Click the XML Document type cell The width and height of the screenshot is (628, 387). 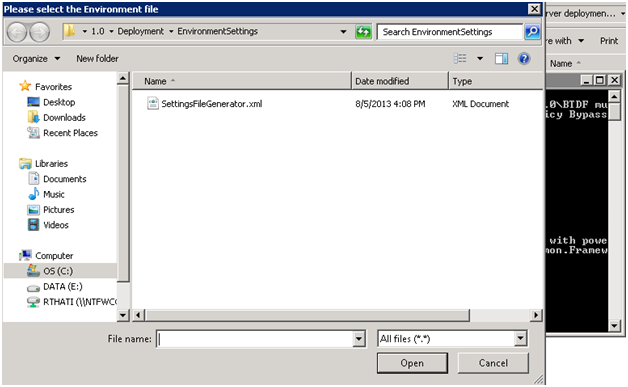[480, 104]
